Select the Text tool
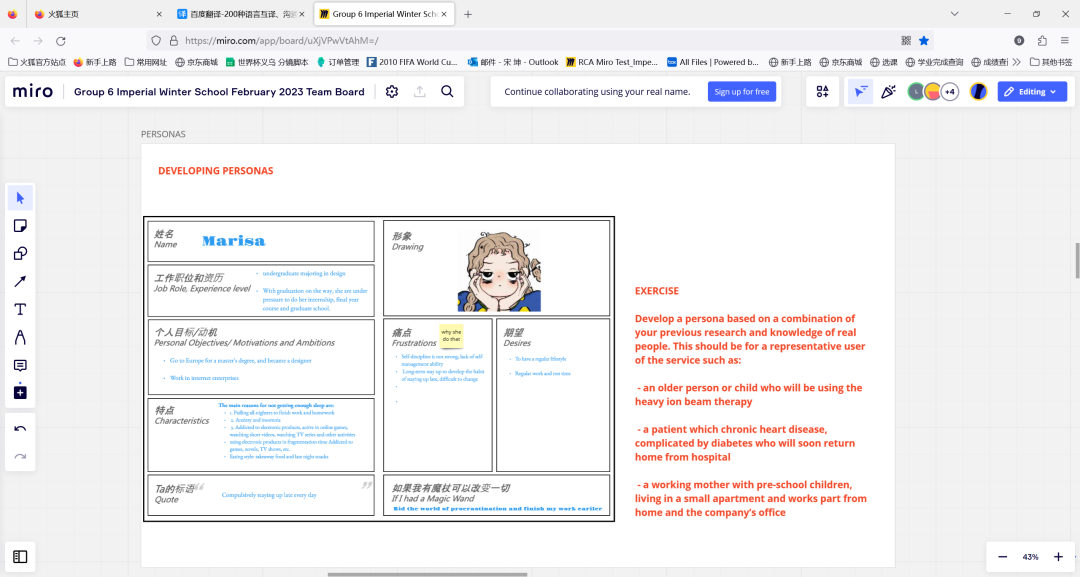Viewport: 1080px width, 577px height. click(x=20, y=310)
